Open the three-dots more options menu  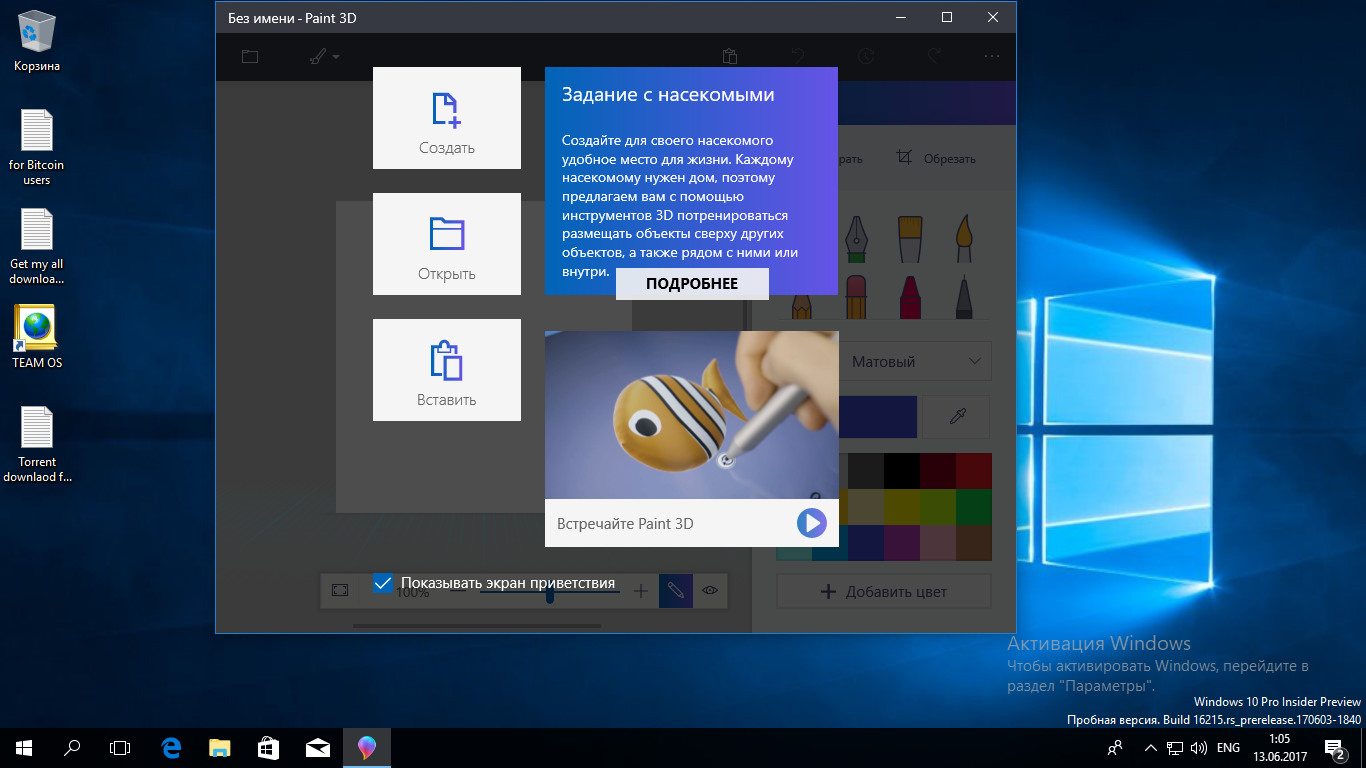[x=992, y=57]
